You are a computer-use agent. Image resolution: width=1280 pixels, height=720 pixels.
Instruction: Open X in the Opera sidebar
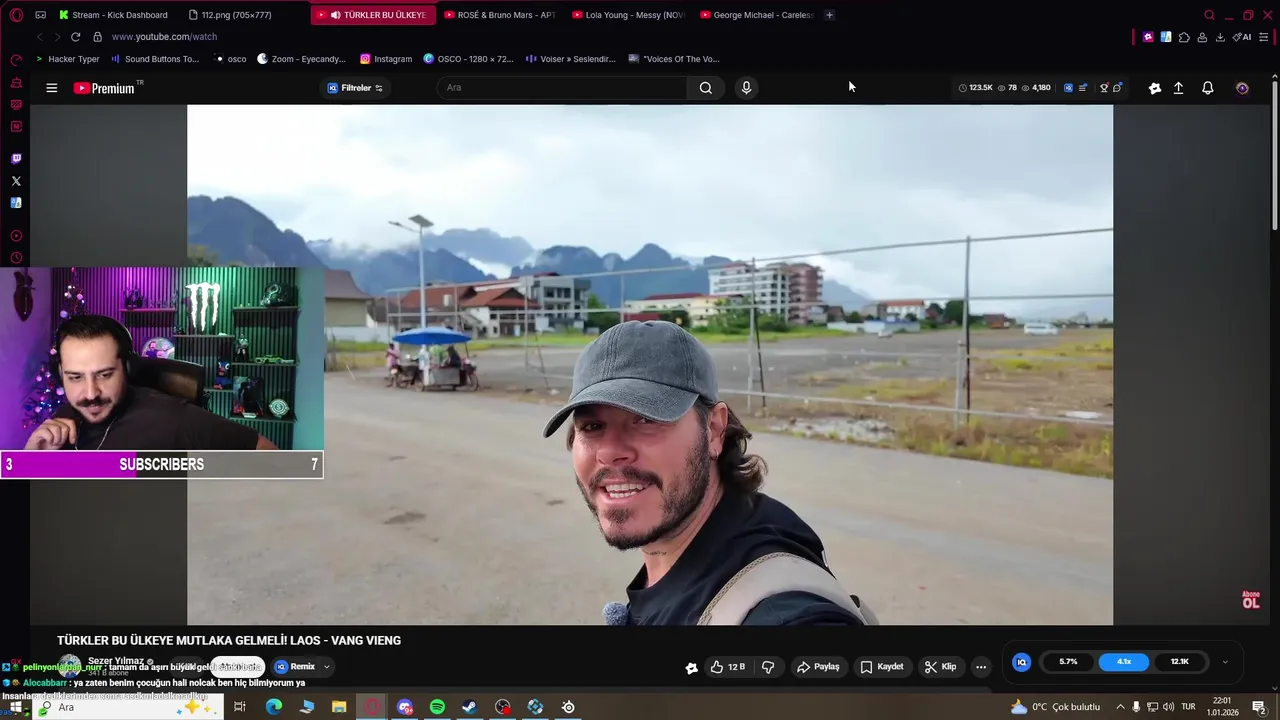pyautogui.click(x=16, y=181)
